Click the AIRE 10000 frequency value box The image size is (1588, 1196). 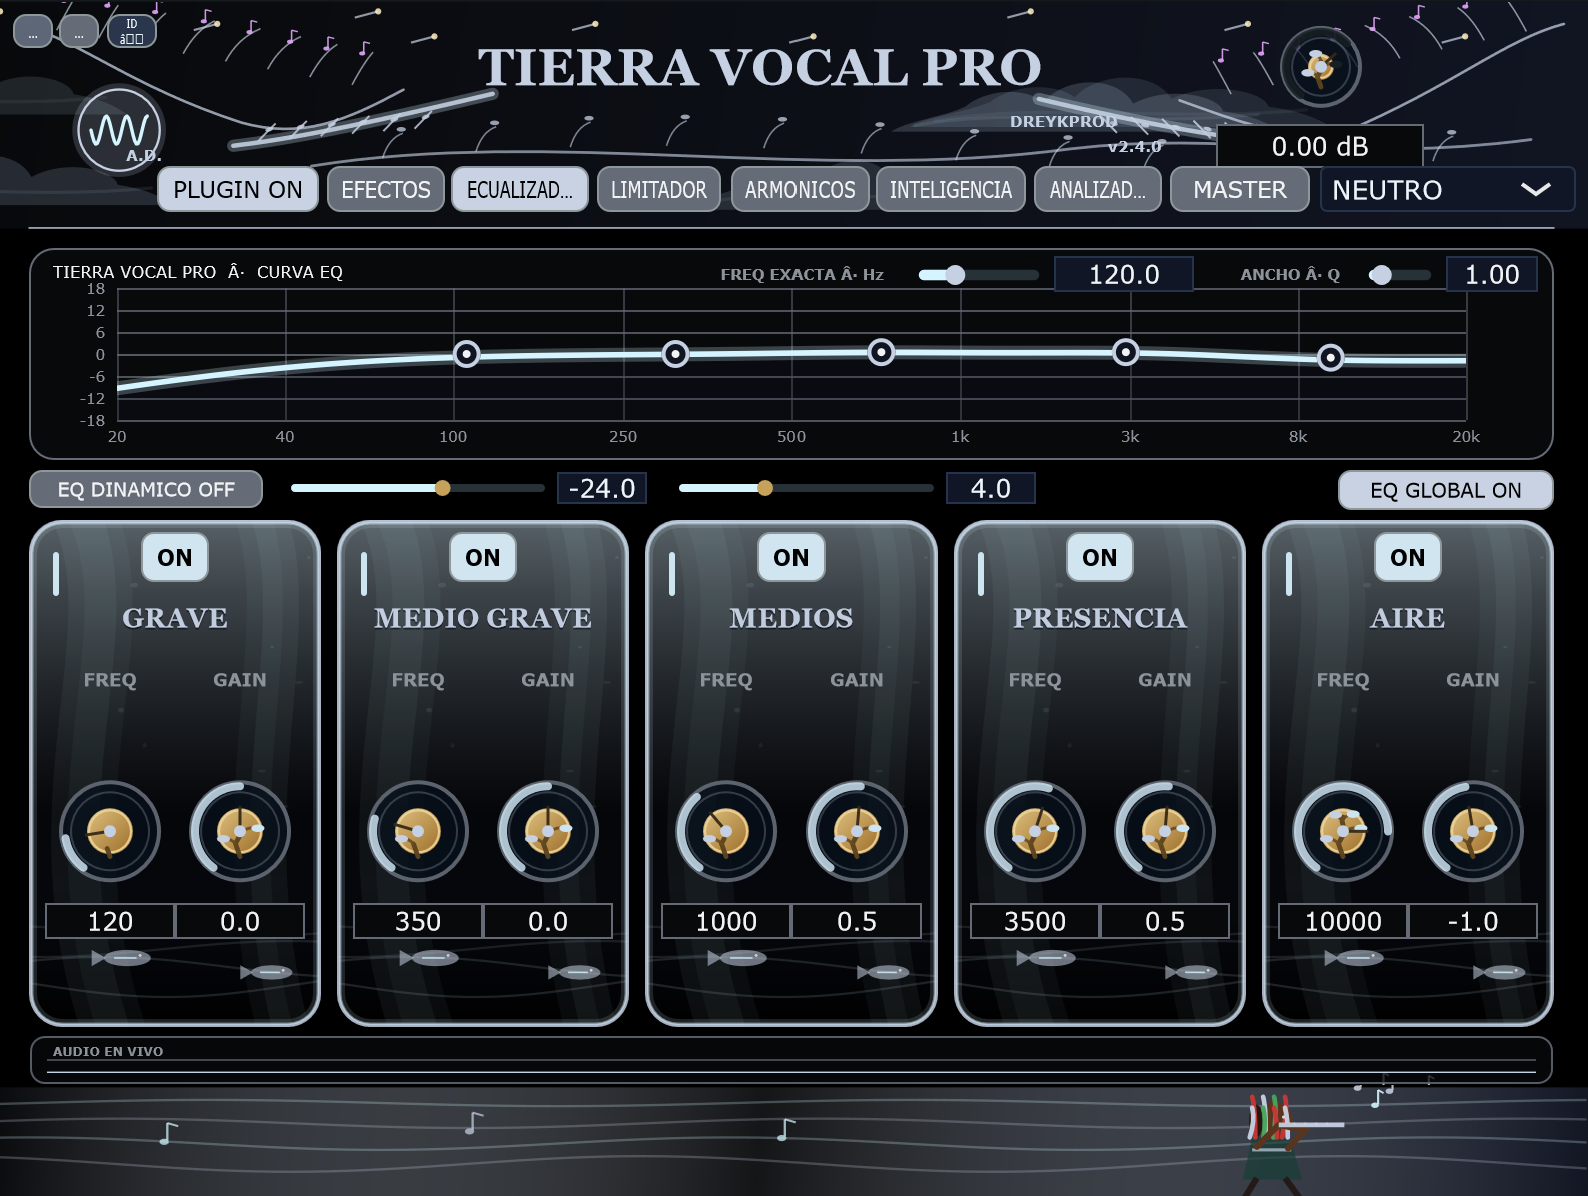(1343, 921)
